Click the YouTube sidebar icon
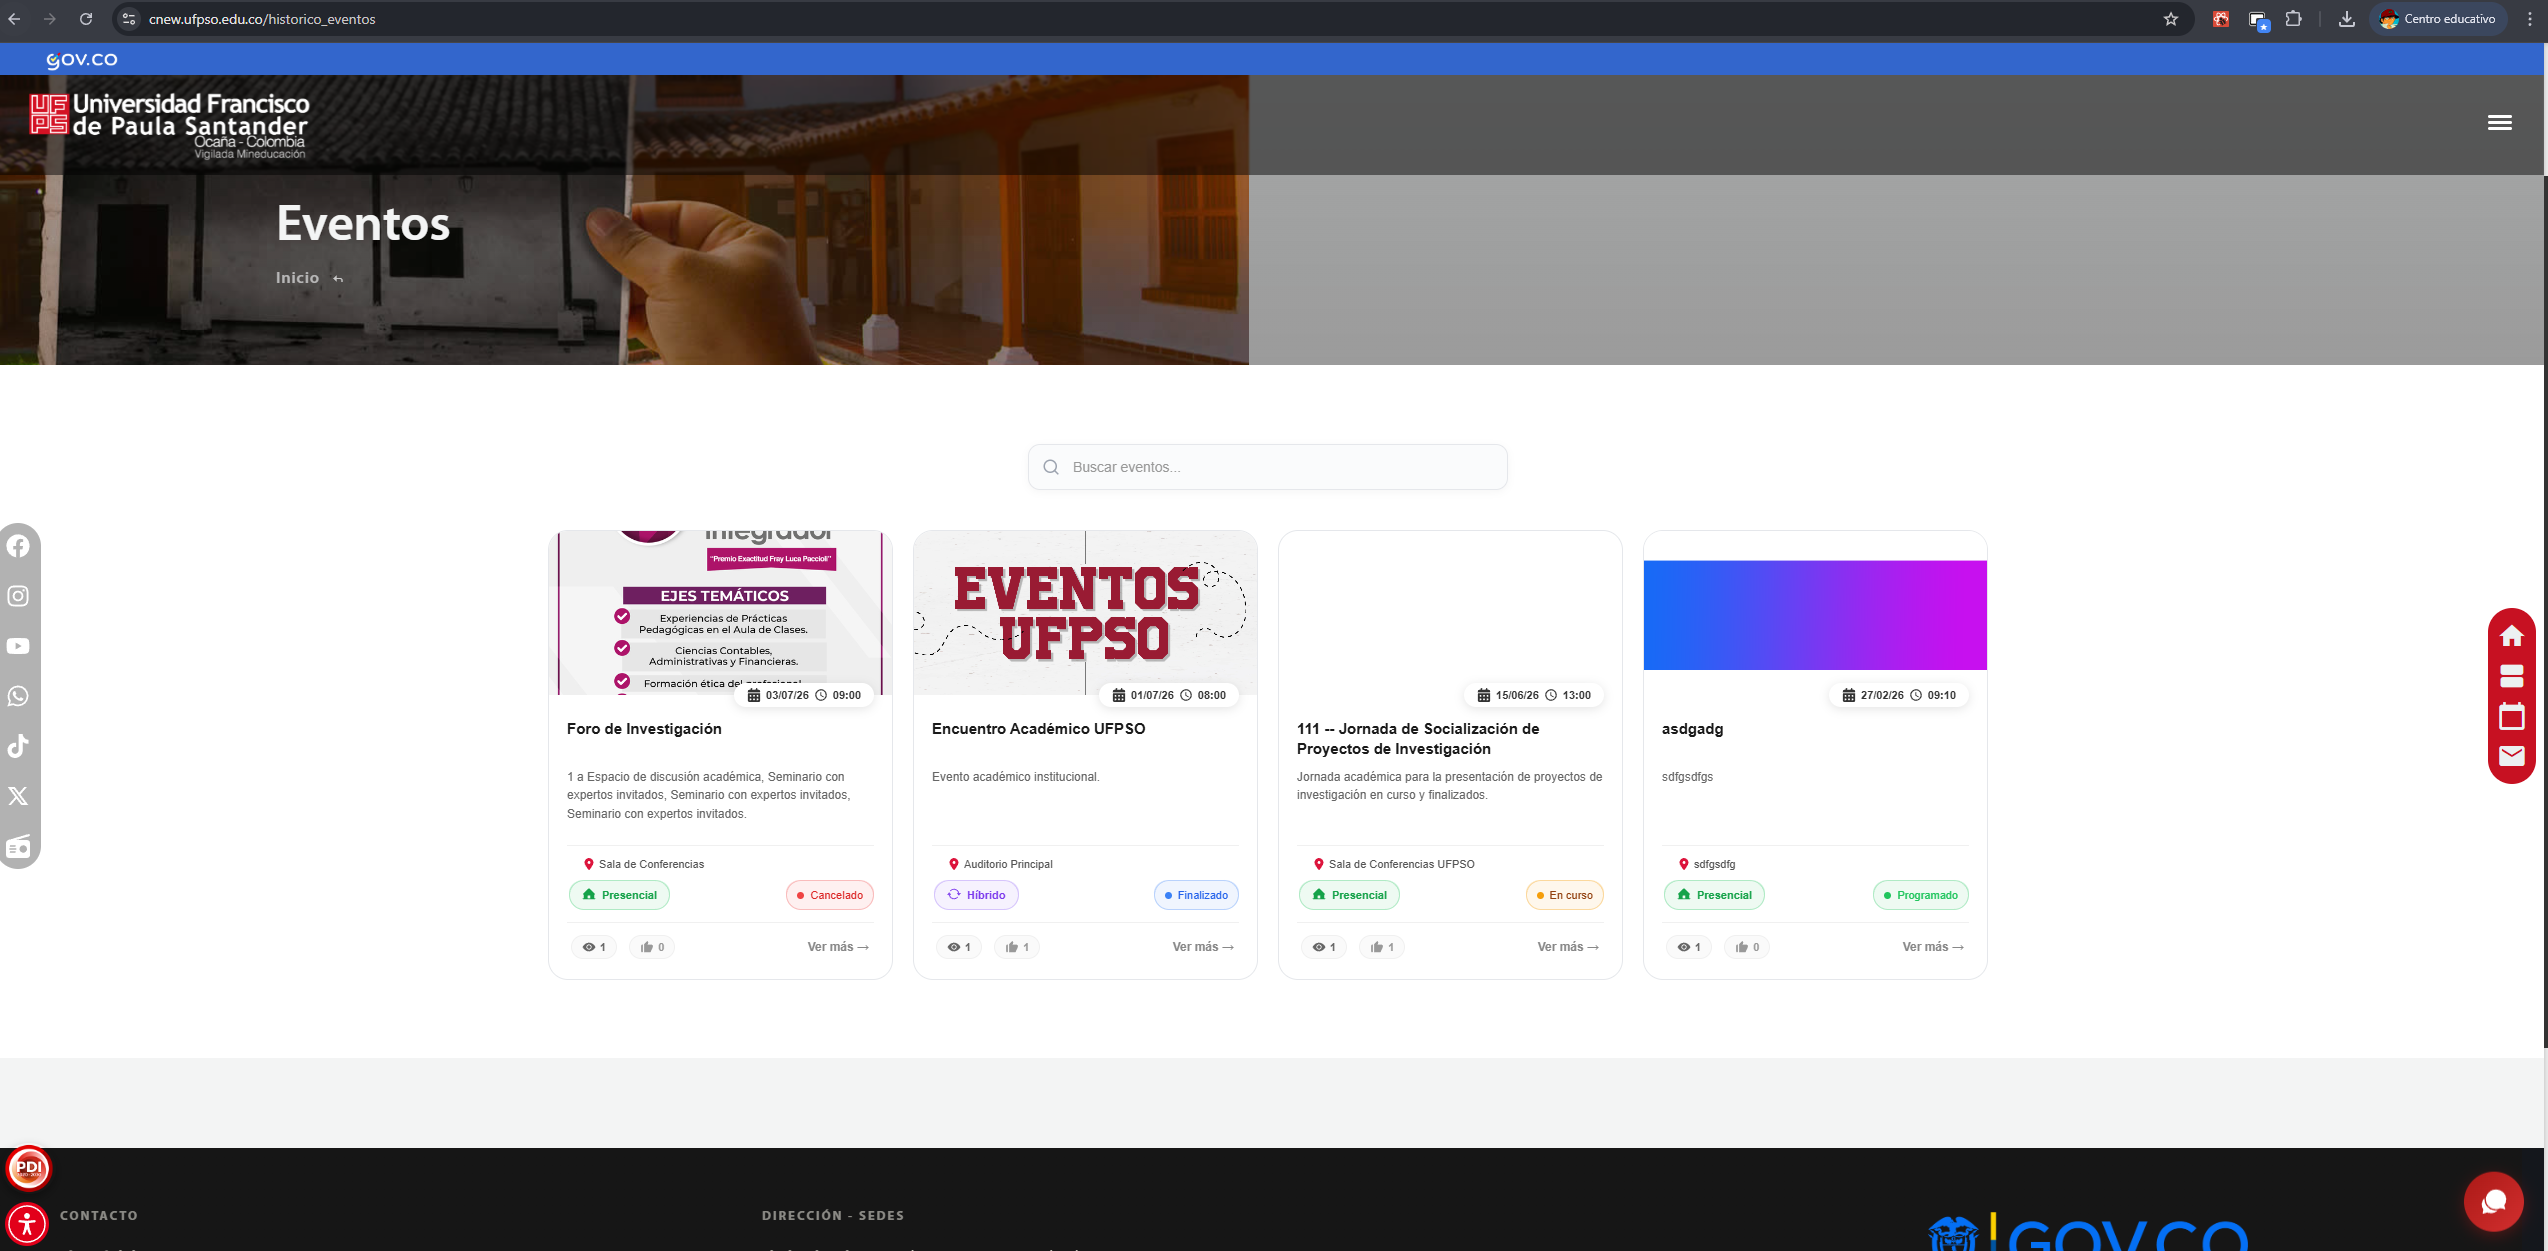 coord(18,646)
